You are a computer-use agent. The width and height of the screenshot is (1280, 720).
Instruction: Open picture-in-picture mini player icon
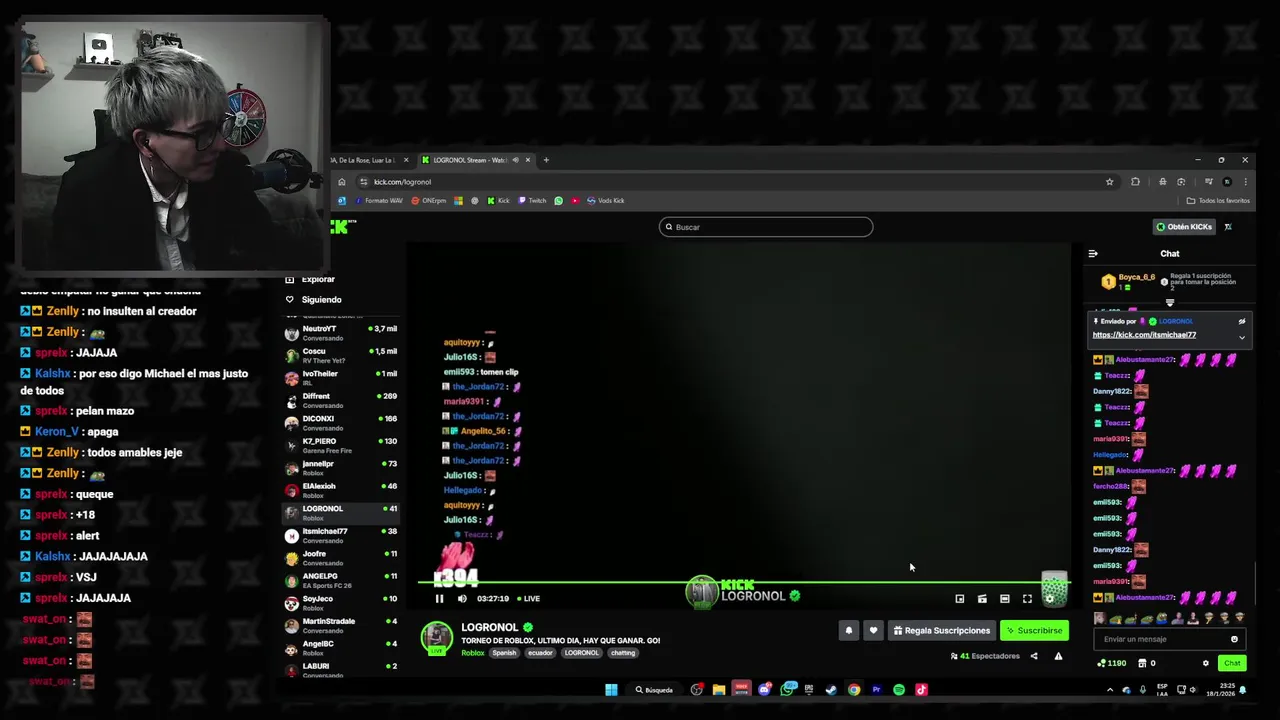tap(960, 599)
